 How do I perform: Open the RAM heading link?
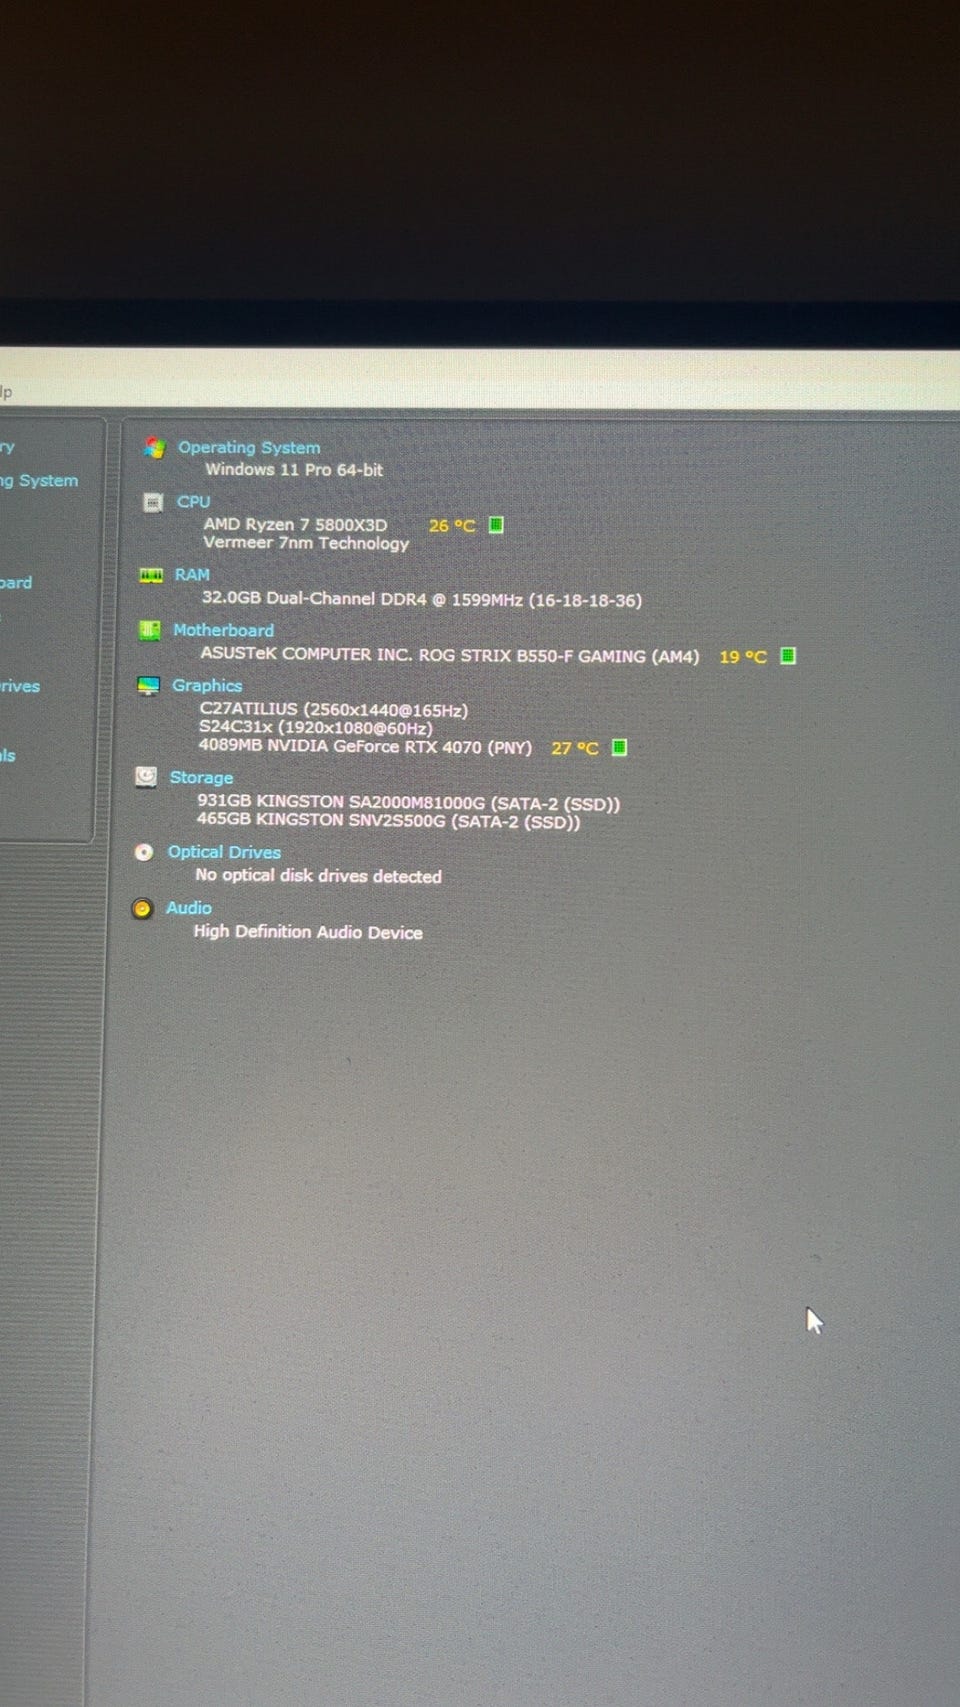[192, 575]
